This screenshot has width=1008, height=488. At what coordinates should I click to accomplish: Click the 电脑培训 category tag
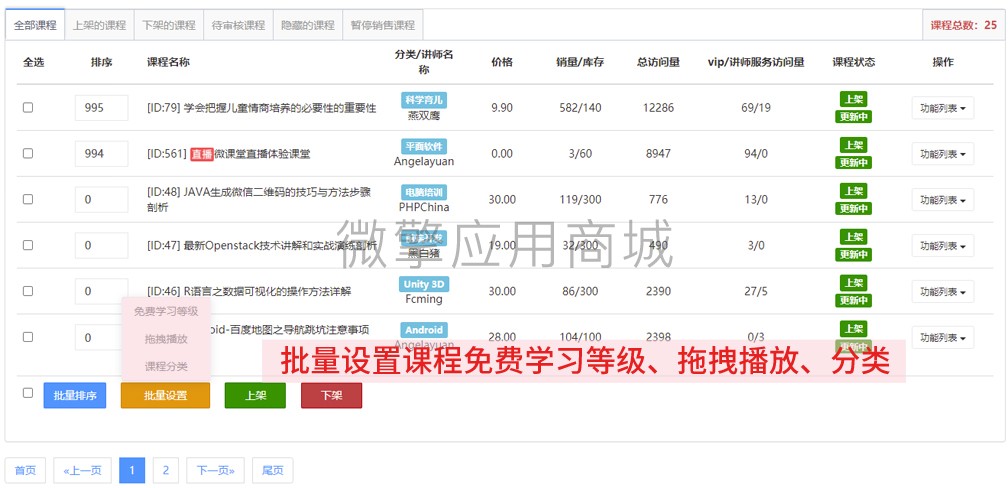click(424, 192)
